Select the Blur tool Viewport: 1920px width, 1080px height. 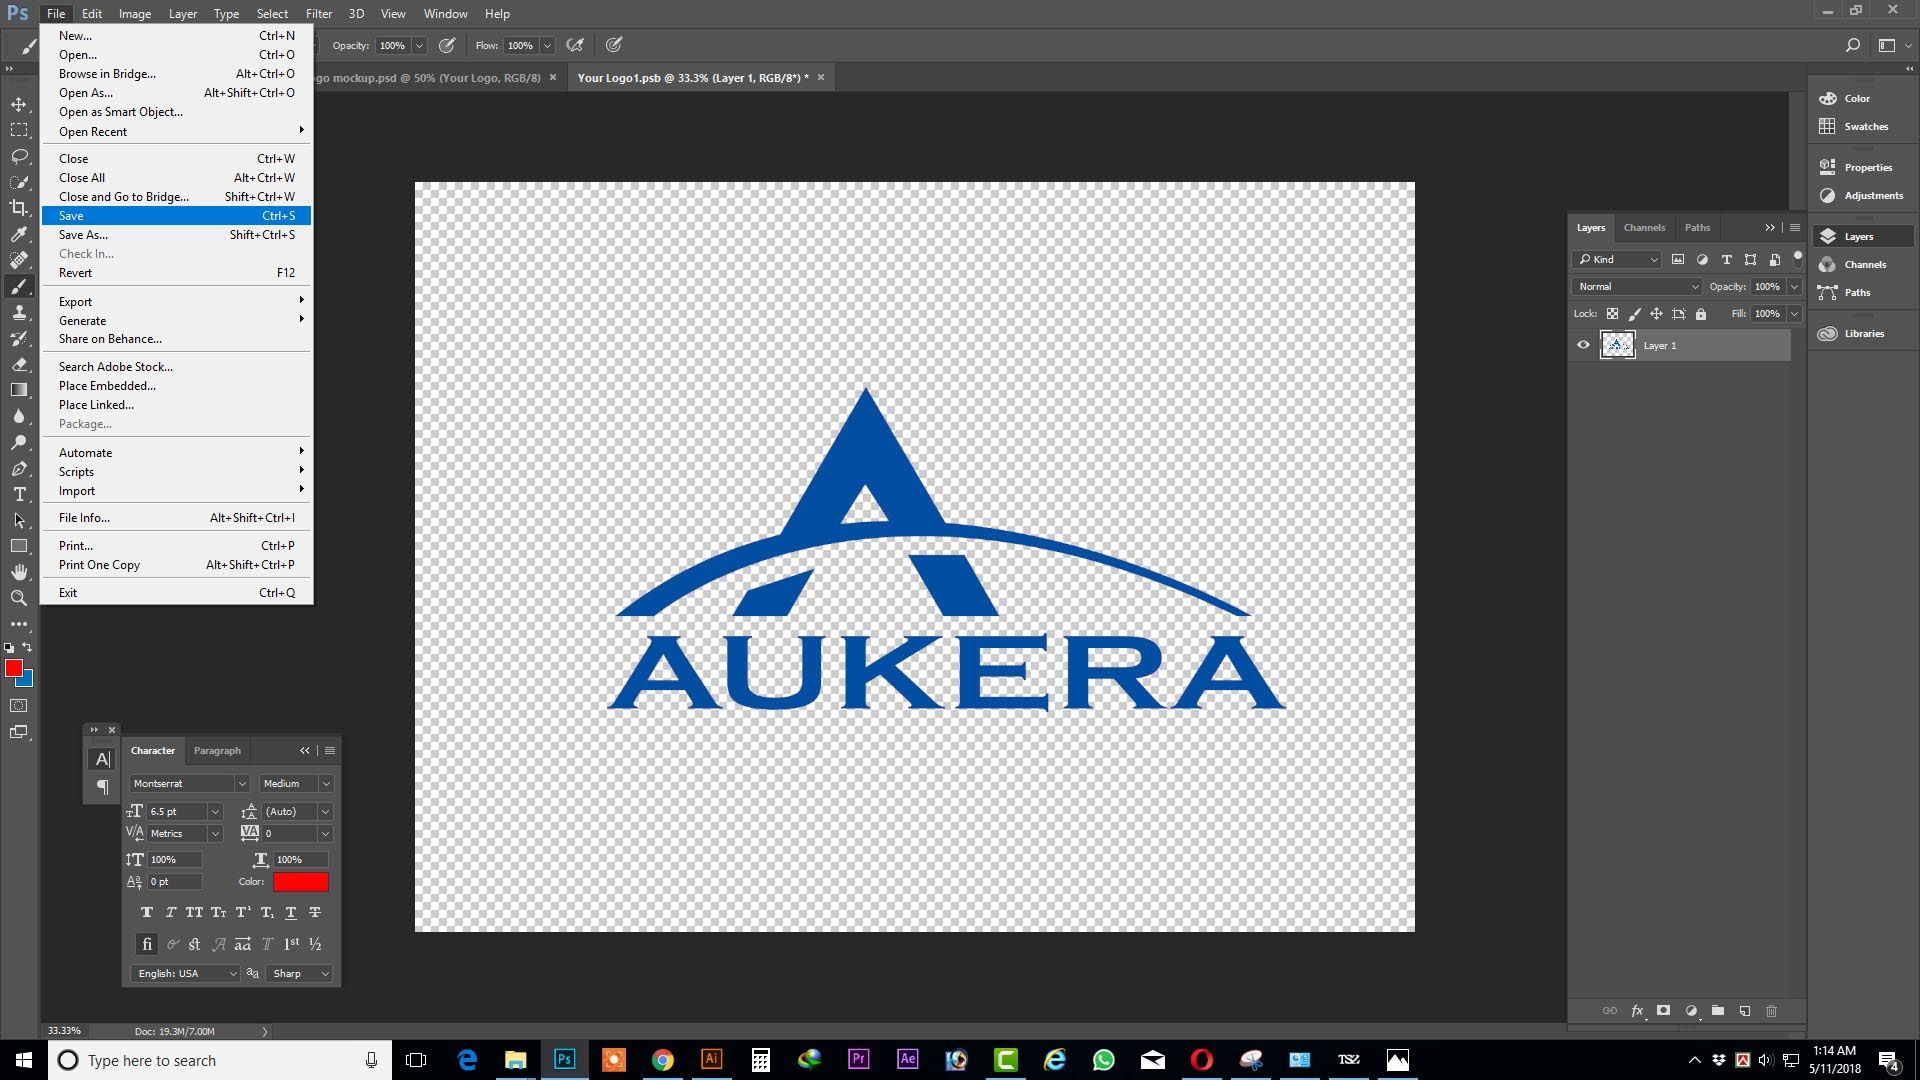point(19,416)
